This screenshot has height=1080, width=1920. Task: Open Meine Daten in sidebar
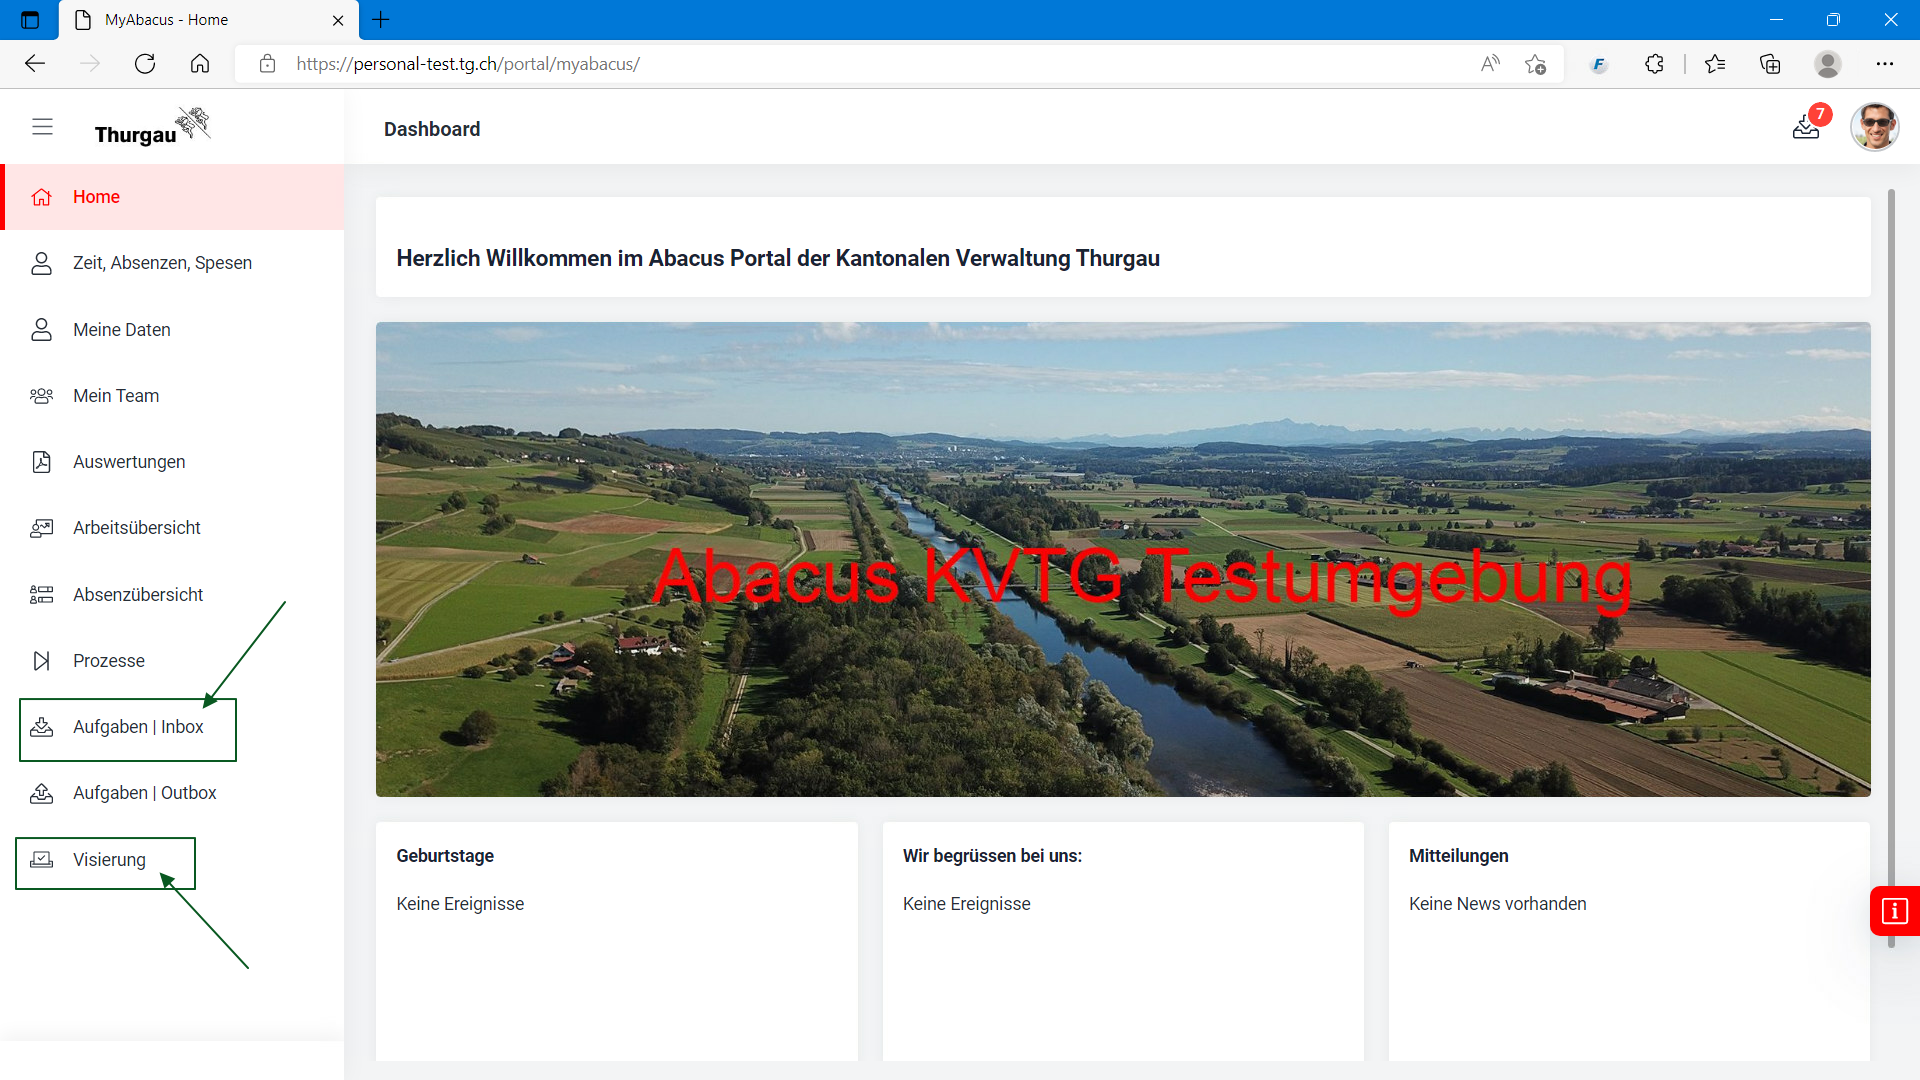121,330
